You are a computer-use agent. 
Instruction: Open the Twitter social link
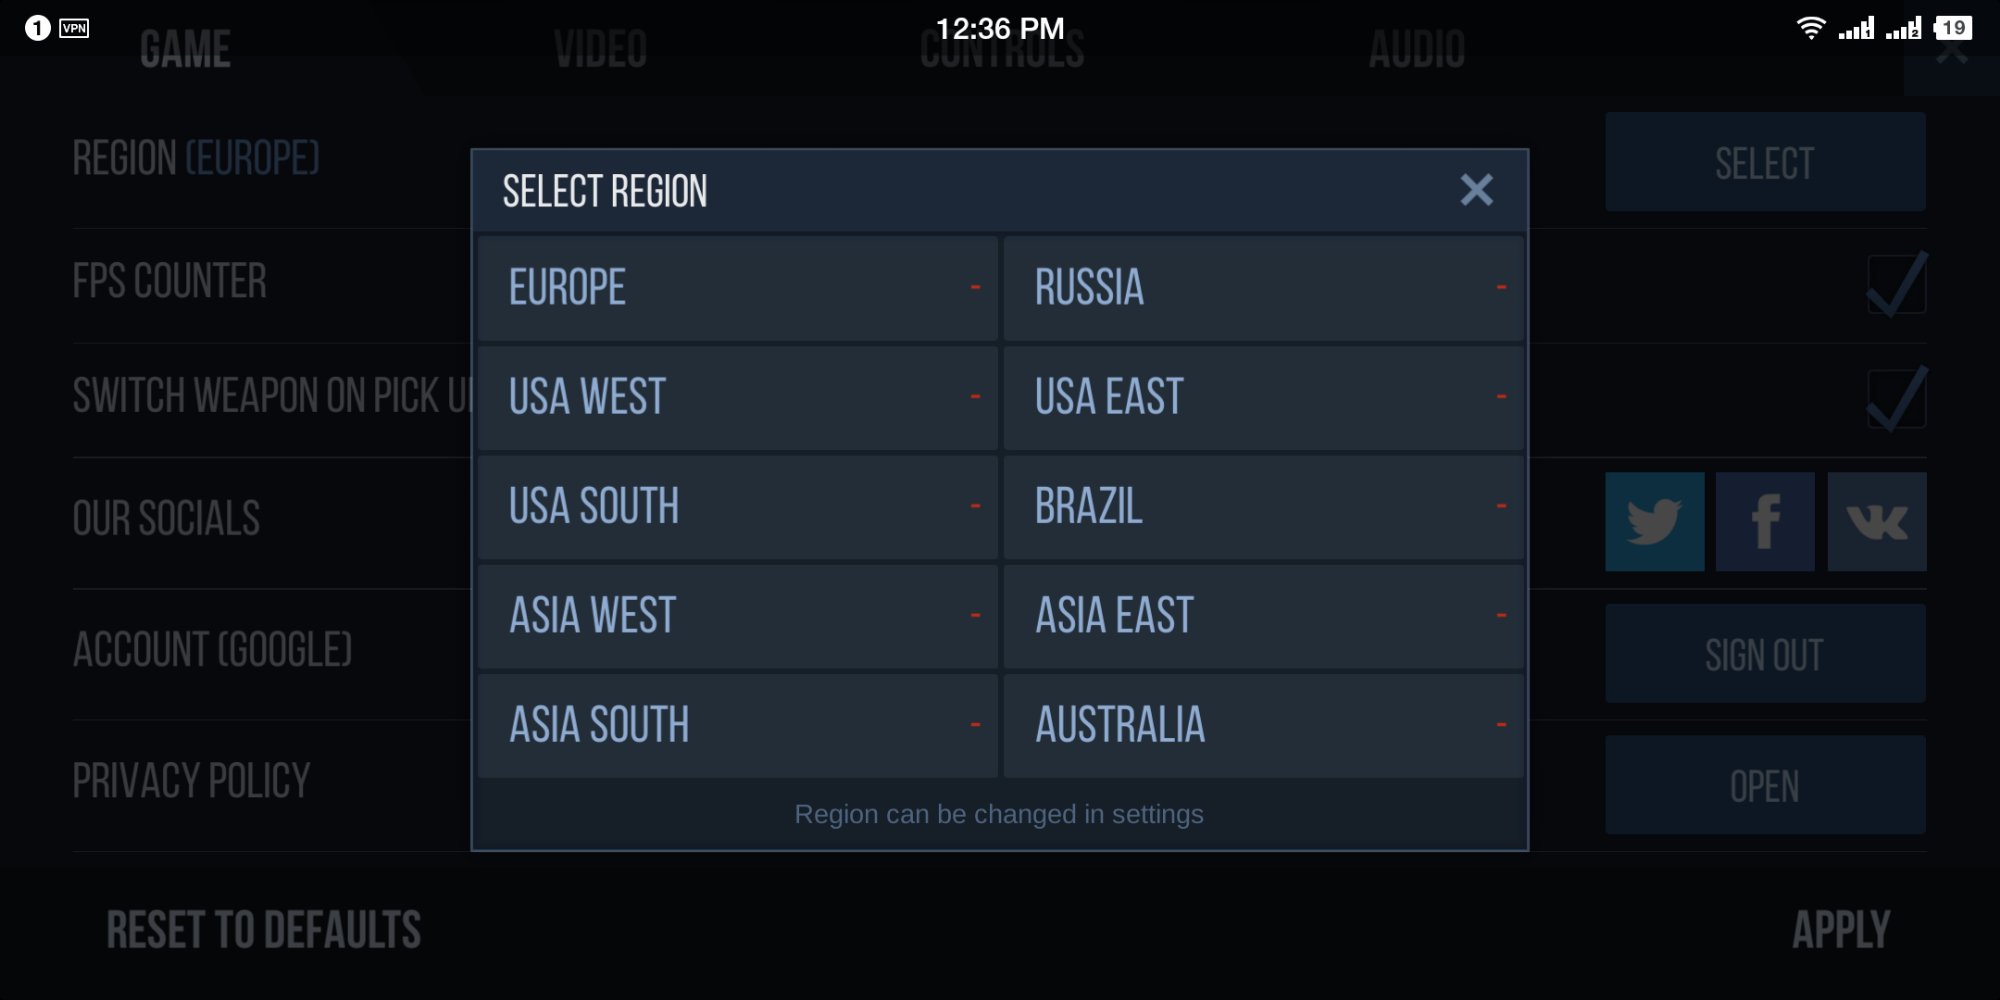click(1654, 522)
